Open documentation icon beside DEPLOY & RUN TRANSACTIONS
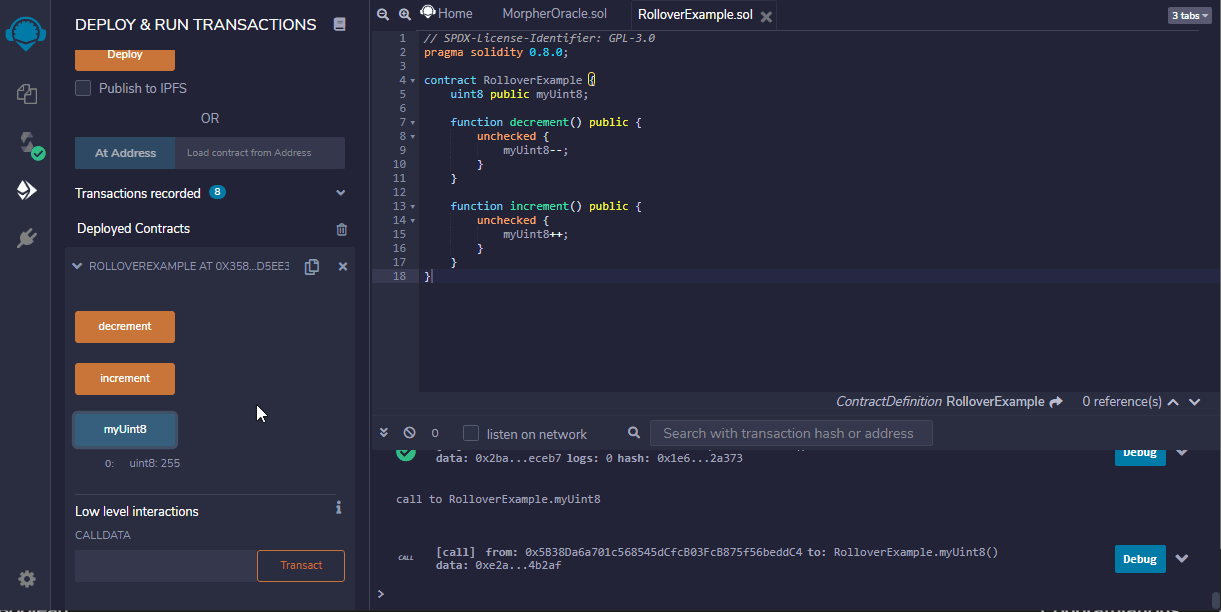Screen dimensions: 1221x612 click(340, 24)
